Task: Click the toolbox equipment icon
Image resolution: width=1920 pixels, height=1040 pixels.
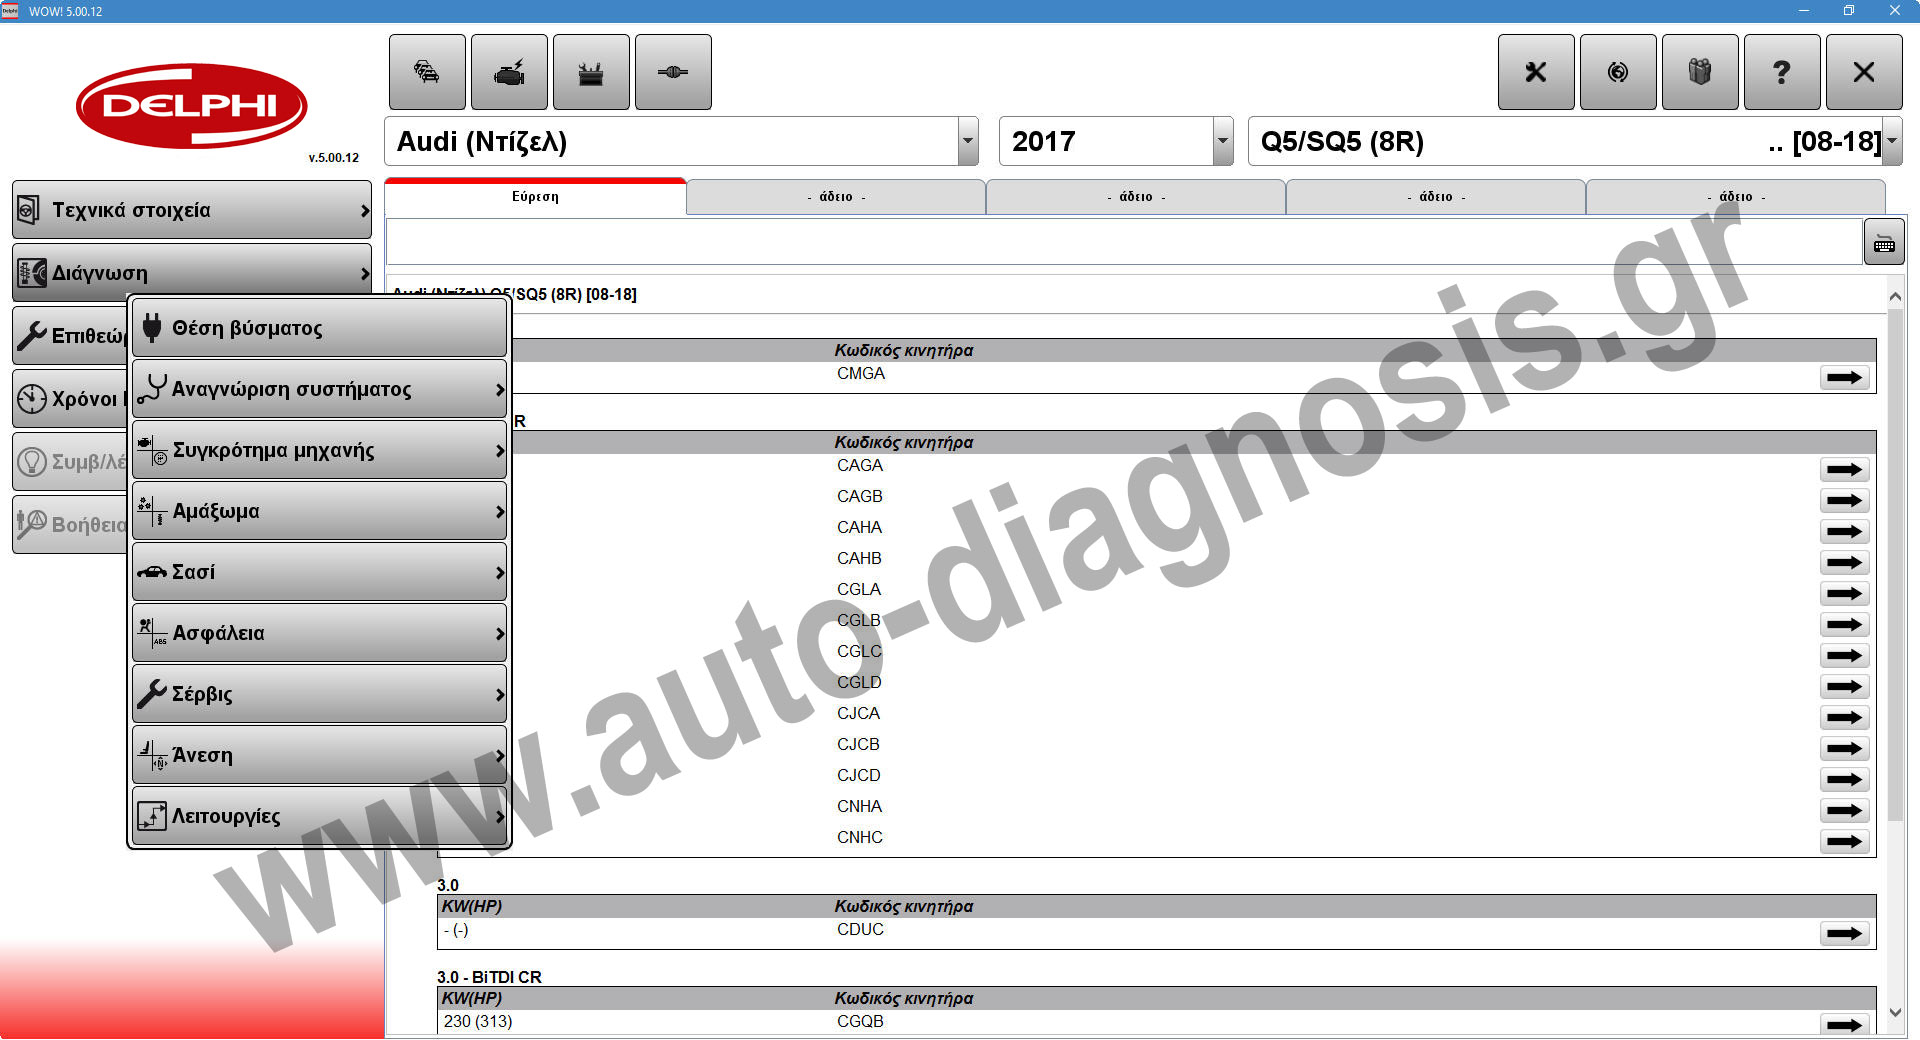Action: [591, 72]
